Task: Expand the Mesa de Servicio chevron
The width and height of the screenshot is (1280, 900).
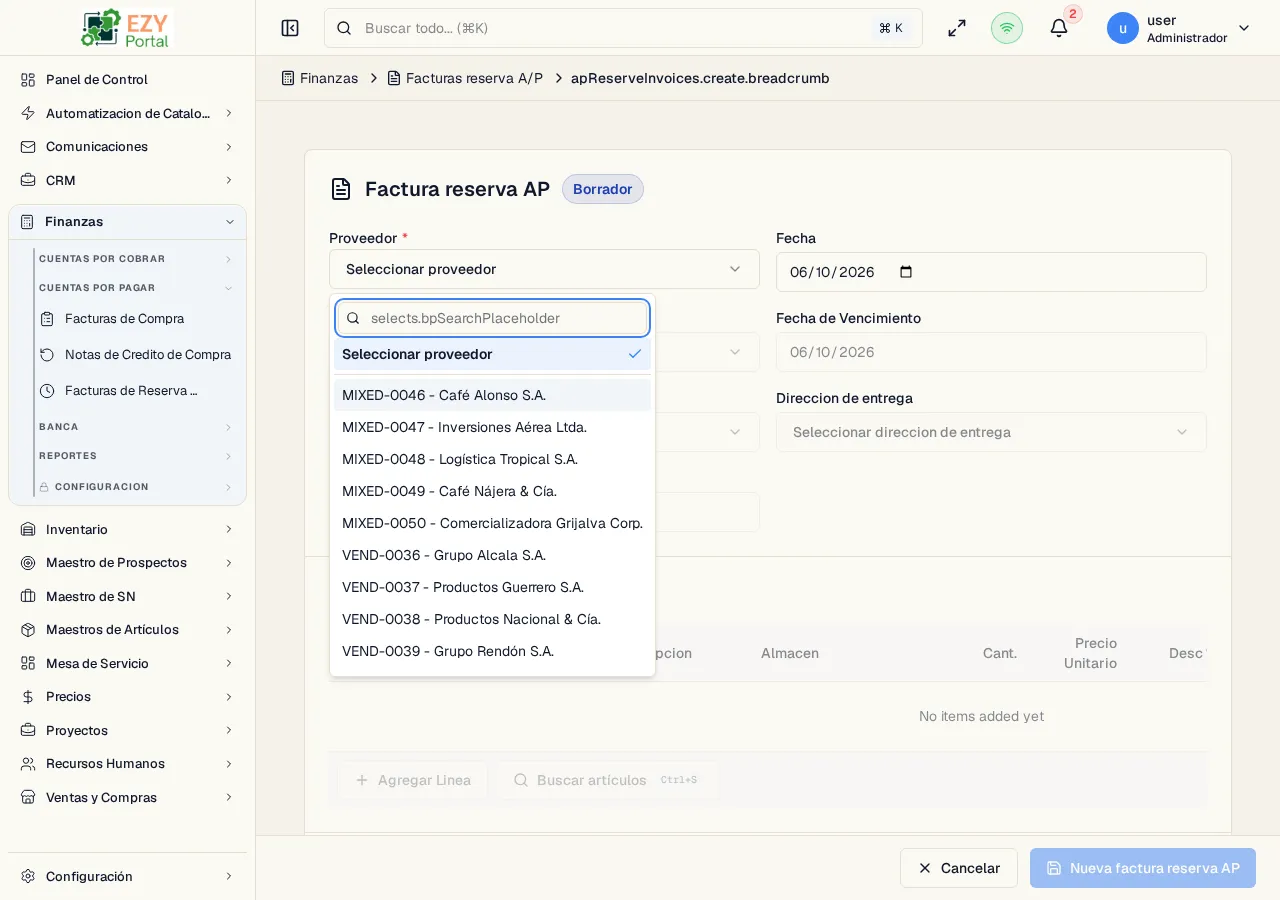Action: coord(228,663)
